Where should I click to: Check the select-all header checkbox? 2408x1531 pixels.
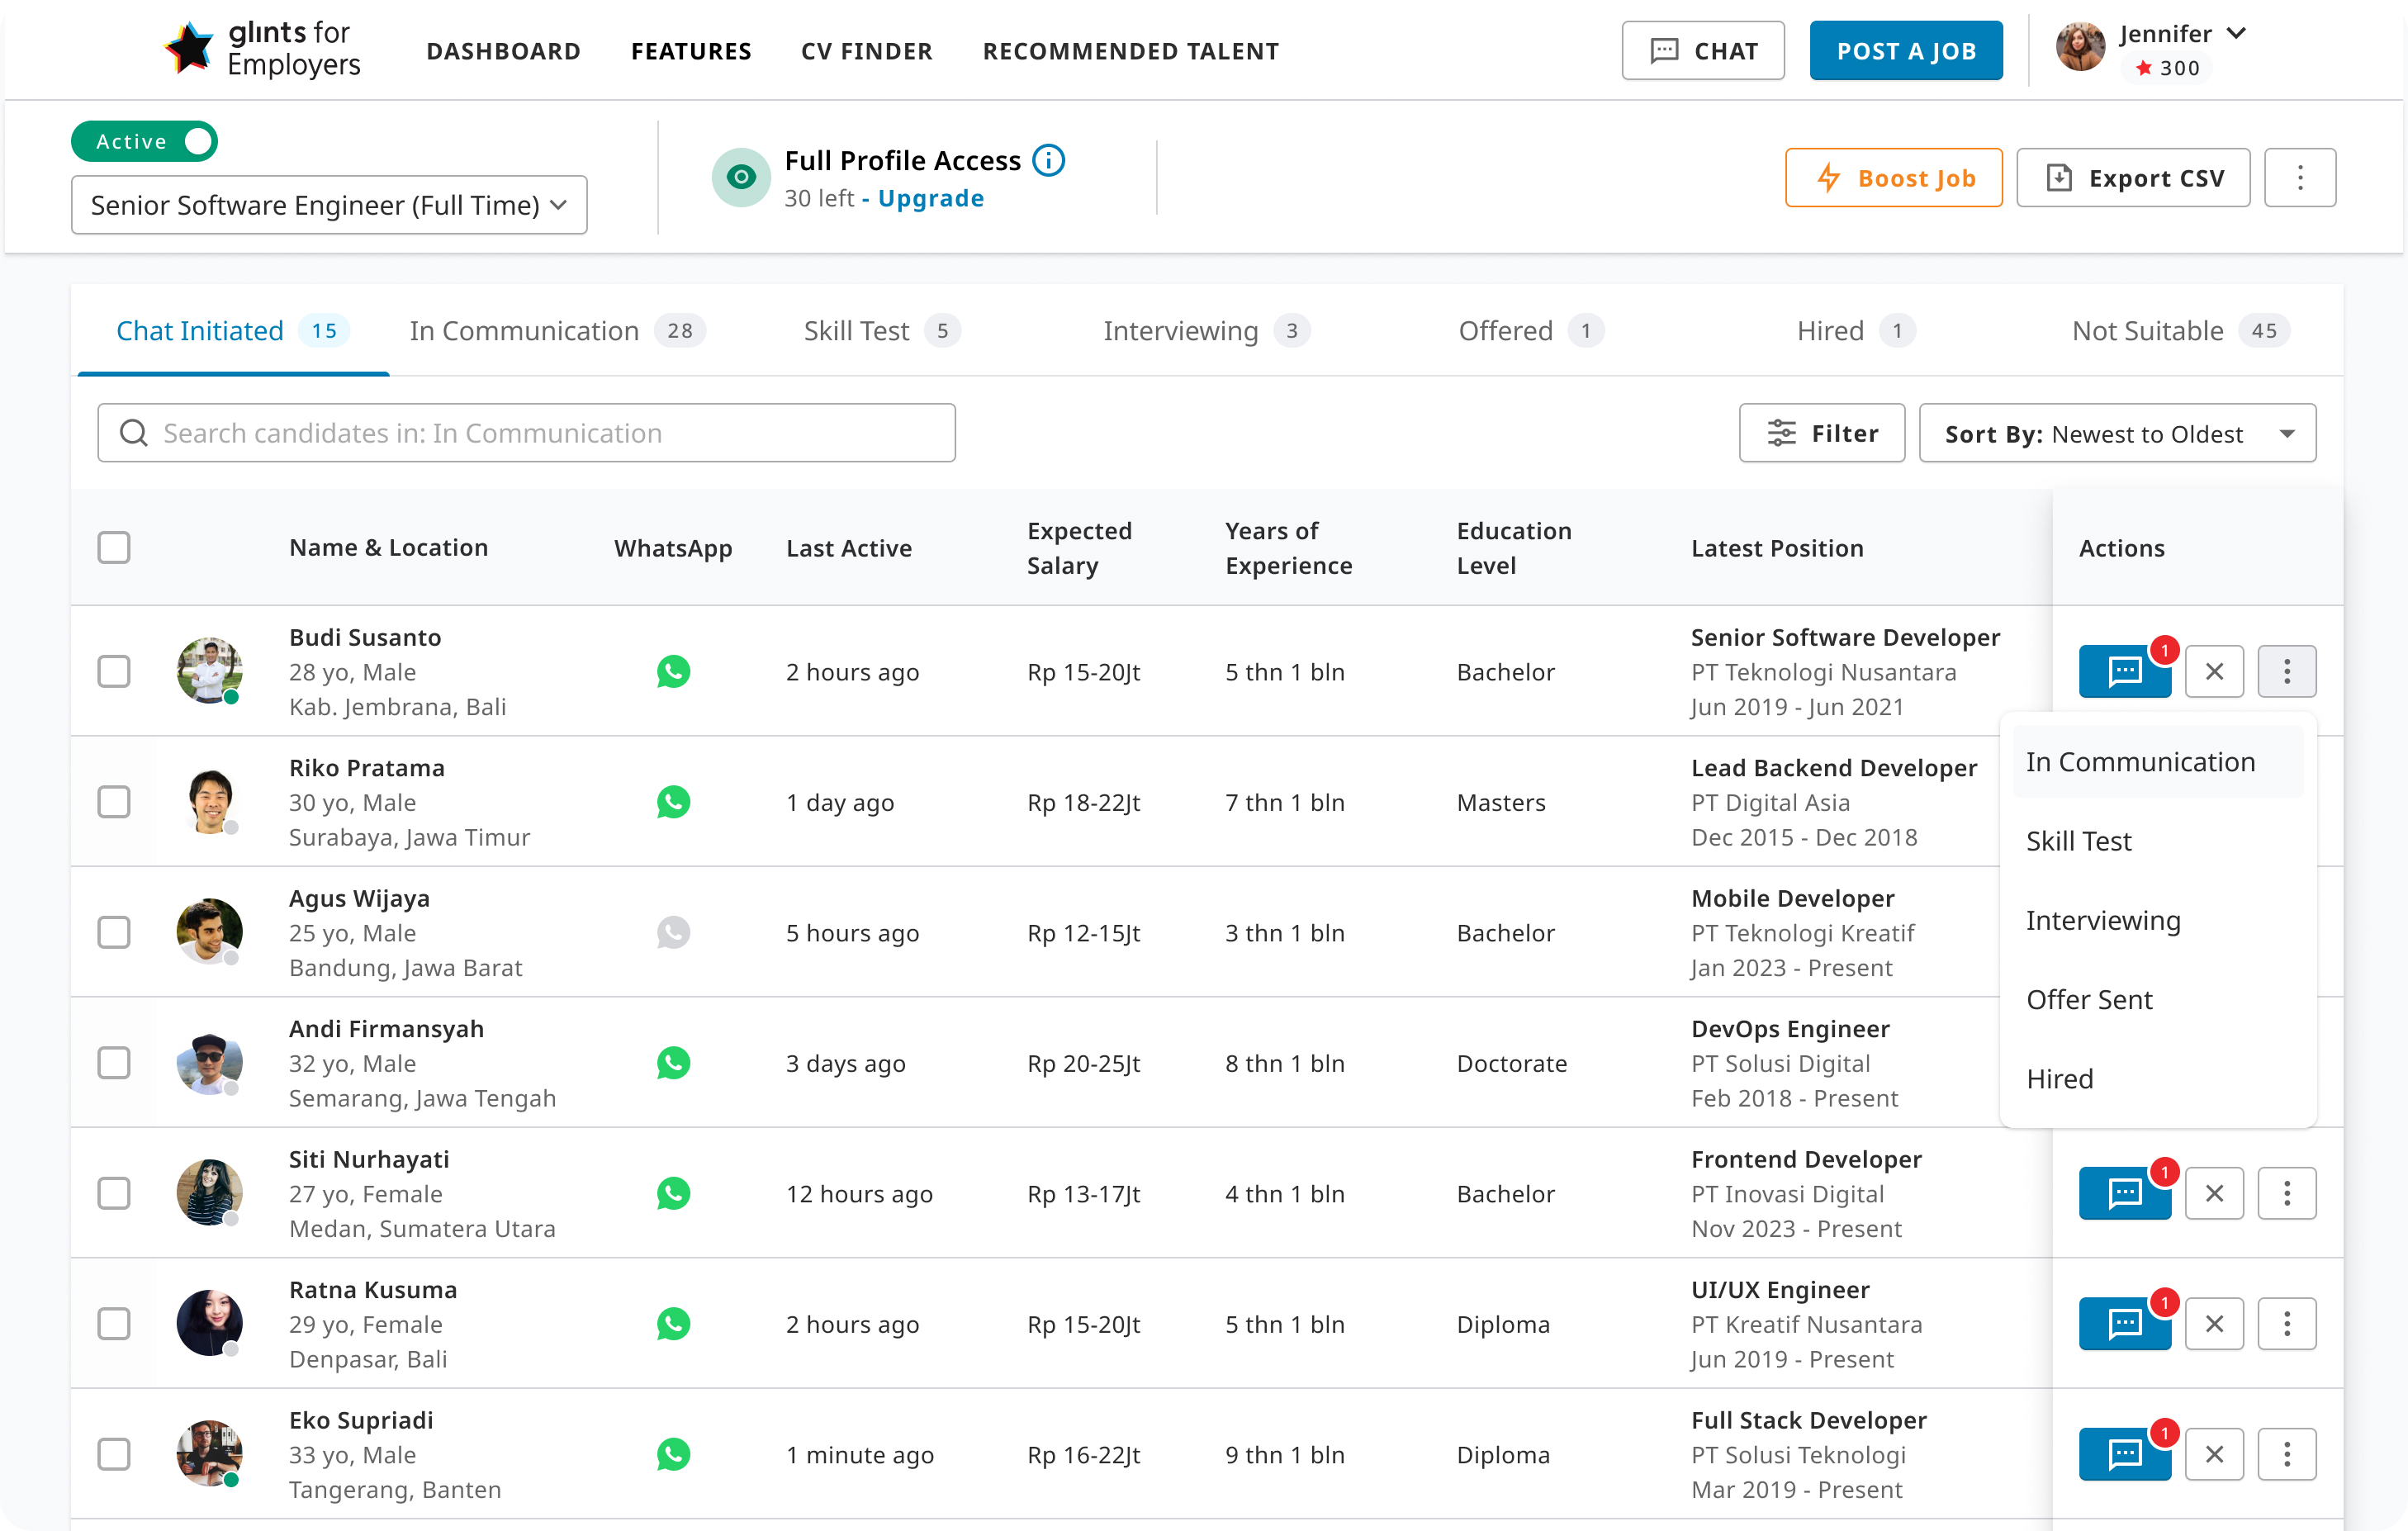tap(114, 548)
